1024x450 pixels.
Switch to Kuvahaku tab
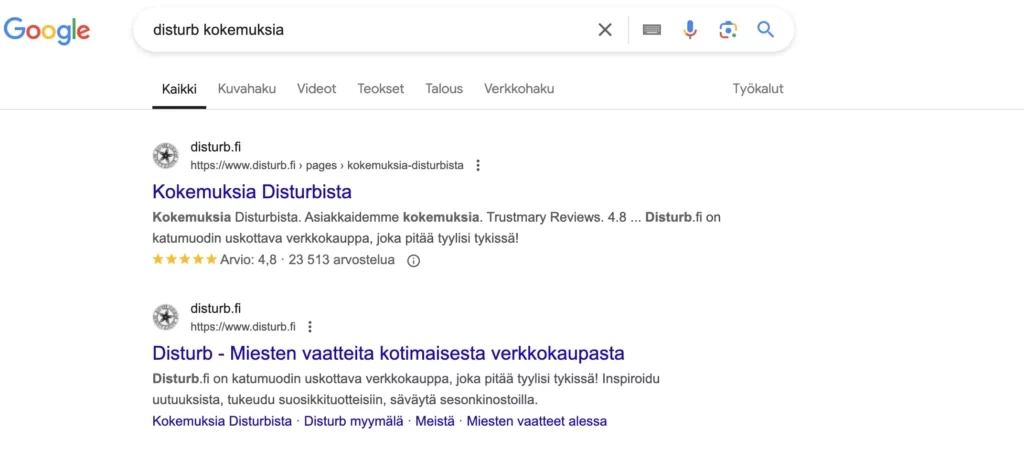(x=247, y=89)
